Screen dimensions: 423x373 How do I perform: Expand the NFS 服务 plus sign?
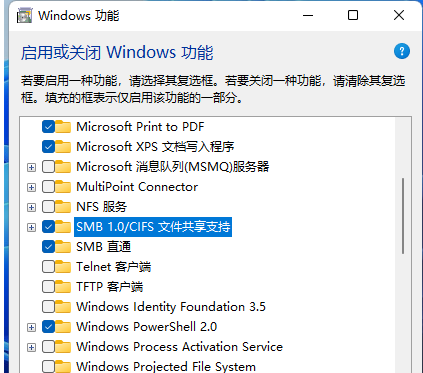click(31, 207)
